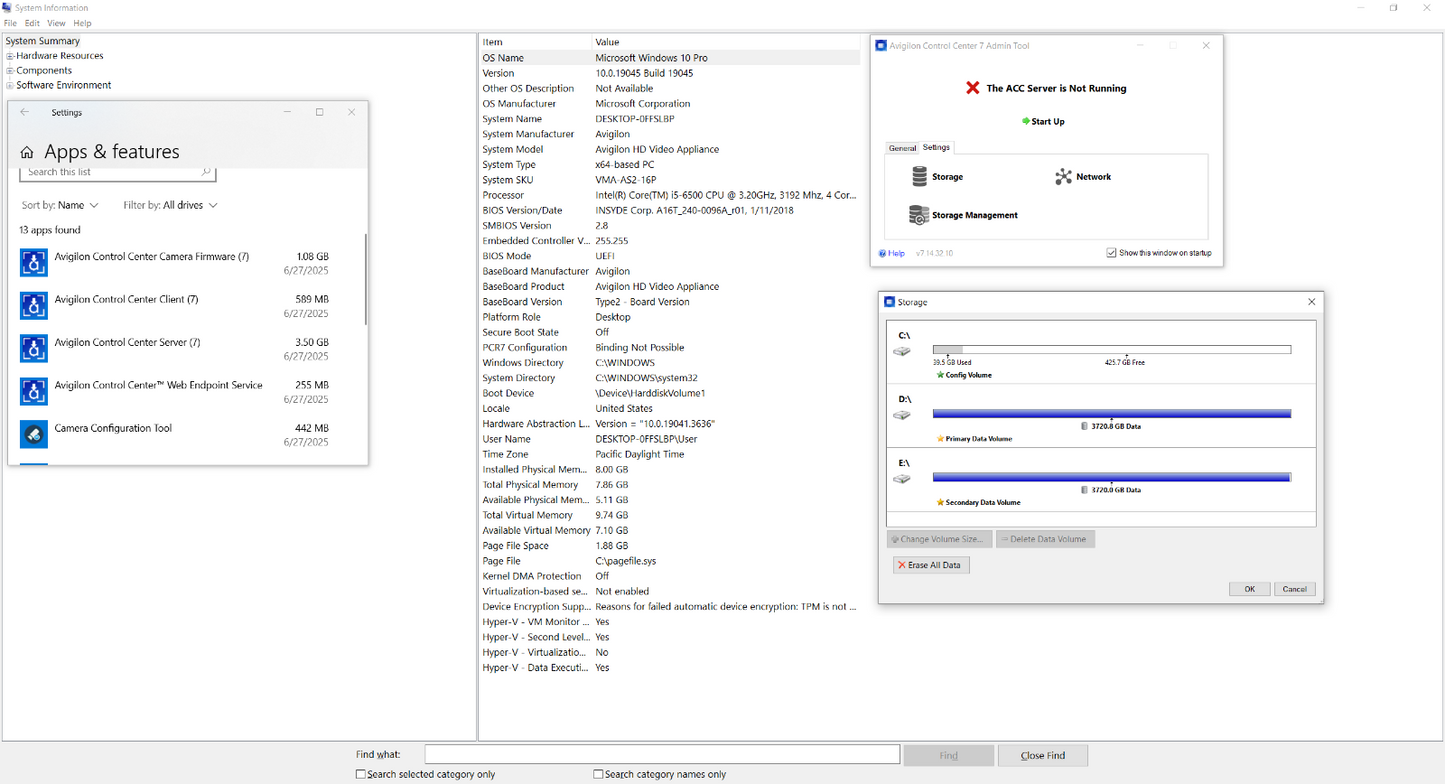
Task: Confirm Storage dialog with OK
Action: [x=1249, y=589]
